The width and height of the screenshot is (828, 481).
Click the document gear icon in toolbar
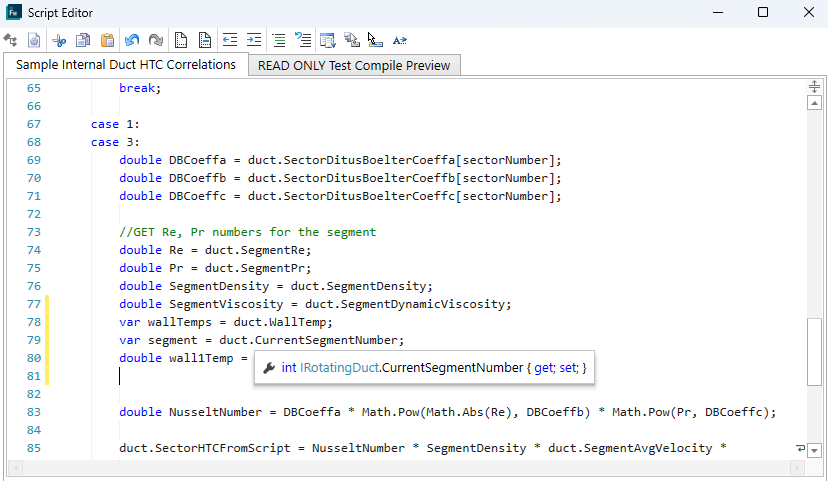[x=34, y=41]
